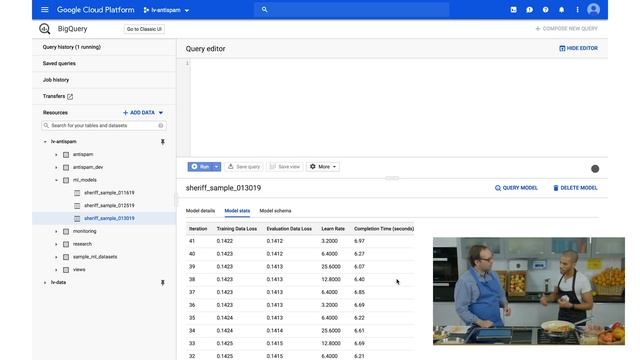Click the presenter video thumbnail
The image size is (640, 360).
[529, 291]
